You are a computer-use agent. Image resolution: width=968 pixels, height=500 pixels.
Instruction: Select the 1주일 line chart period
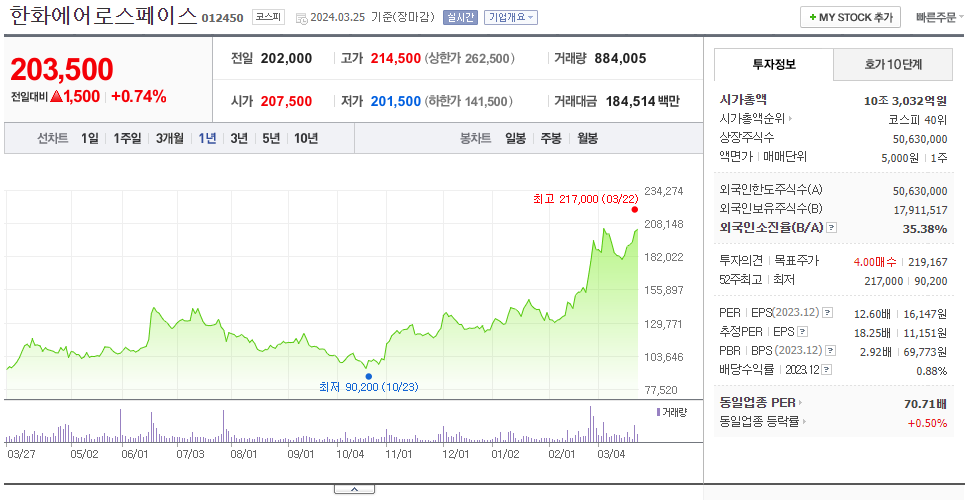(x=127, y=138)
